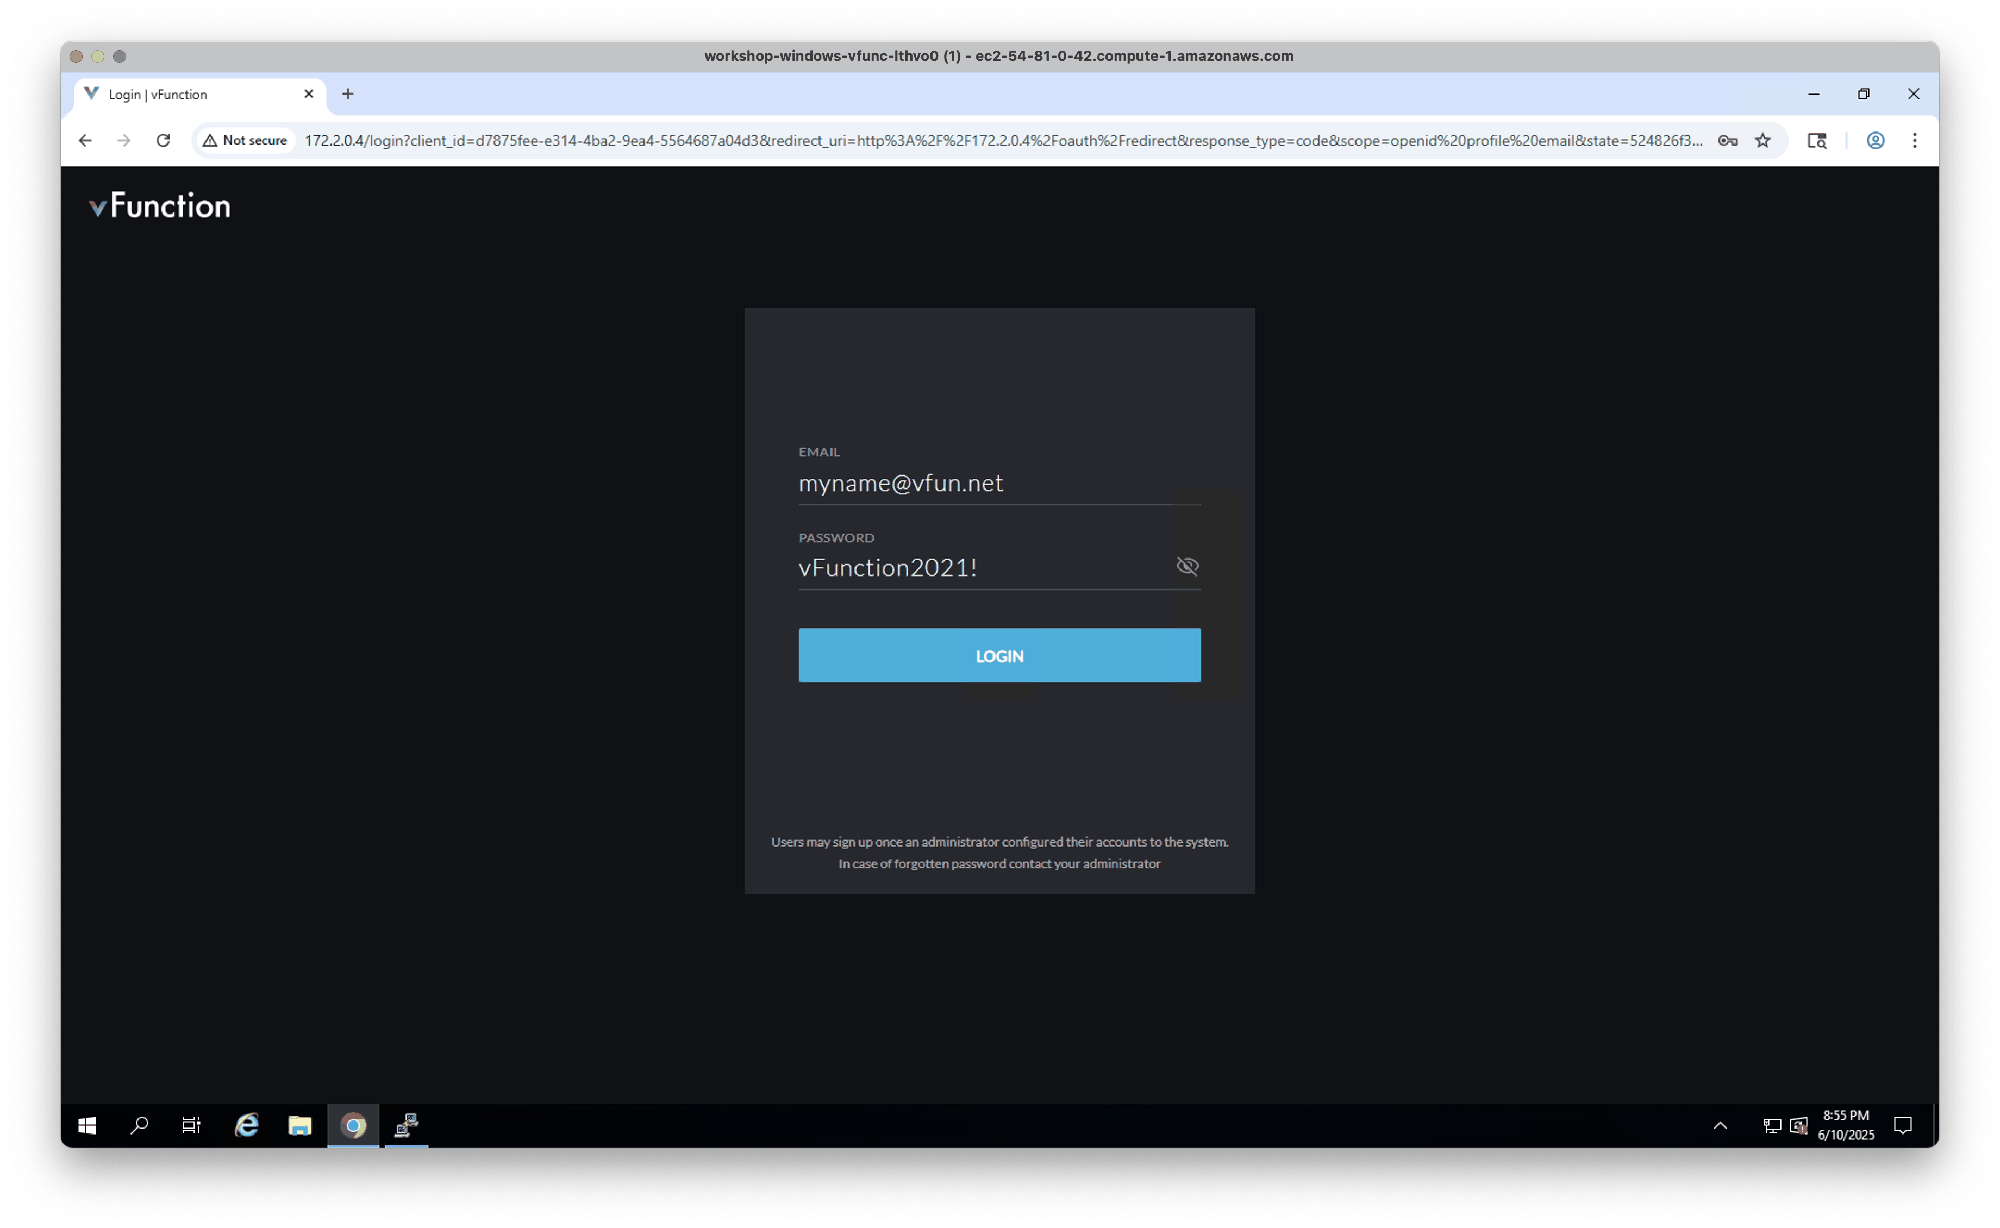Open the Chrome profile icon

[1875, 140]
